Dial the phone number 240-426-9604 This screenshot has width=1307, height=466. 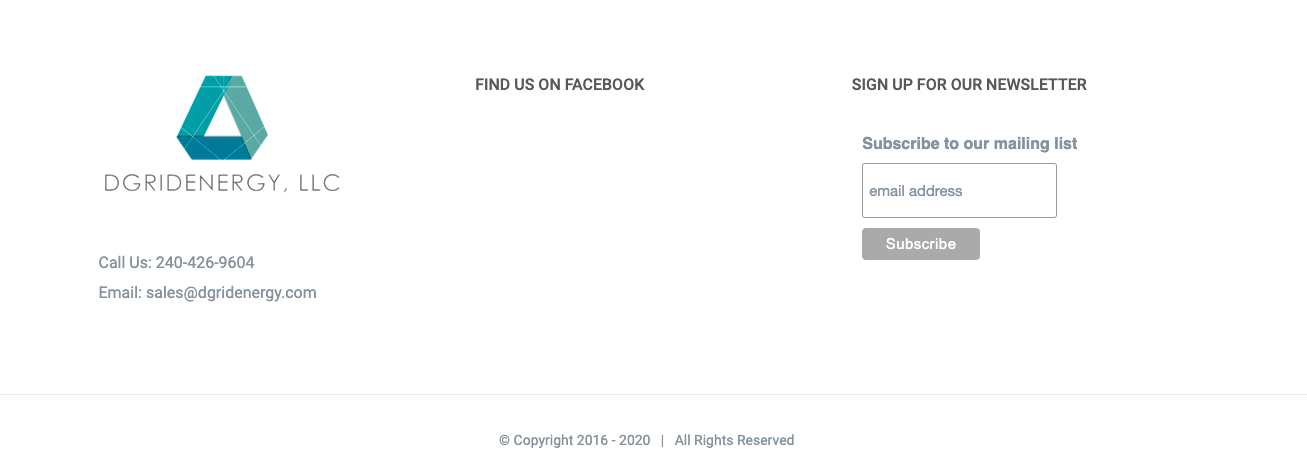(205, 263)
